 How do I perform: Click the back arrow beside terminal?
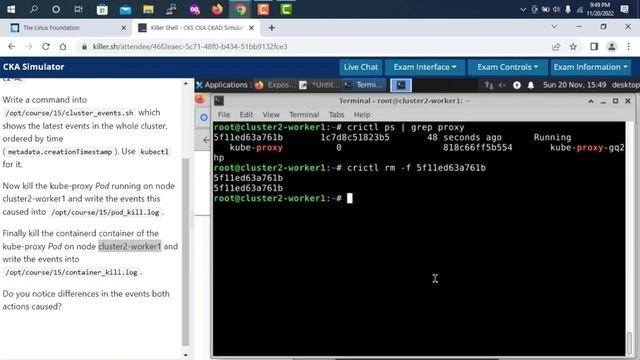(206, 140)
